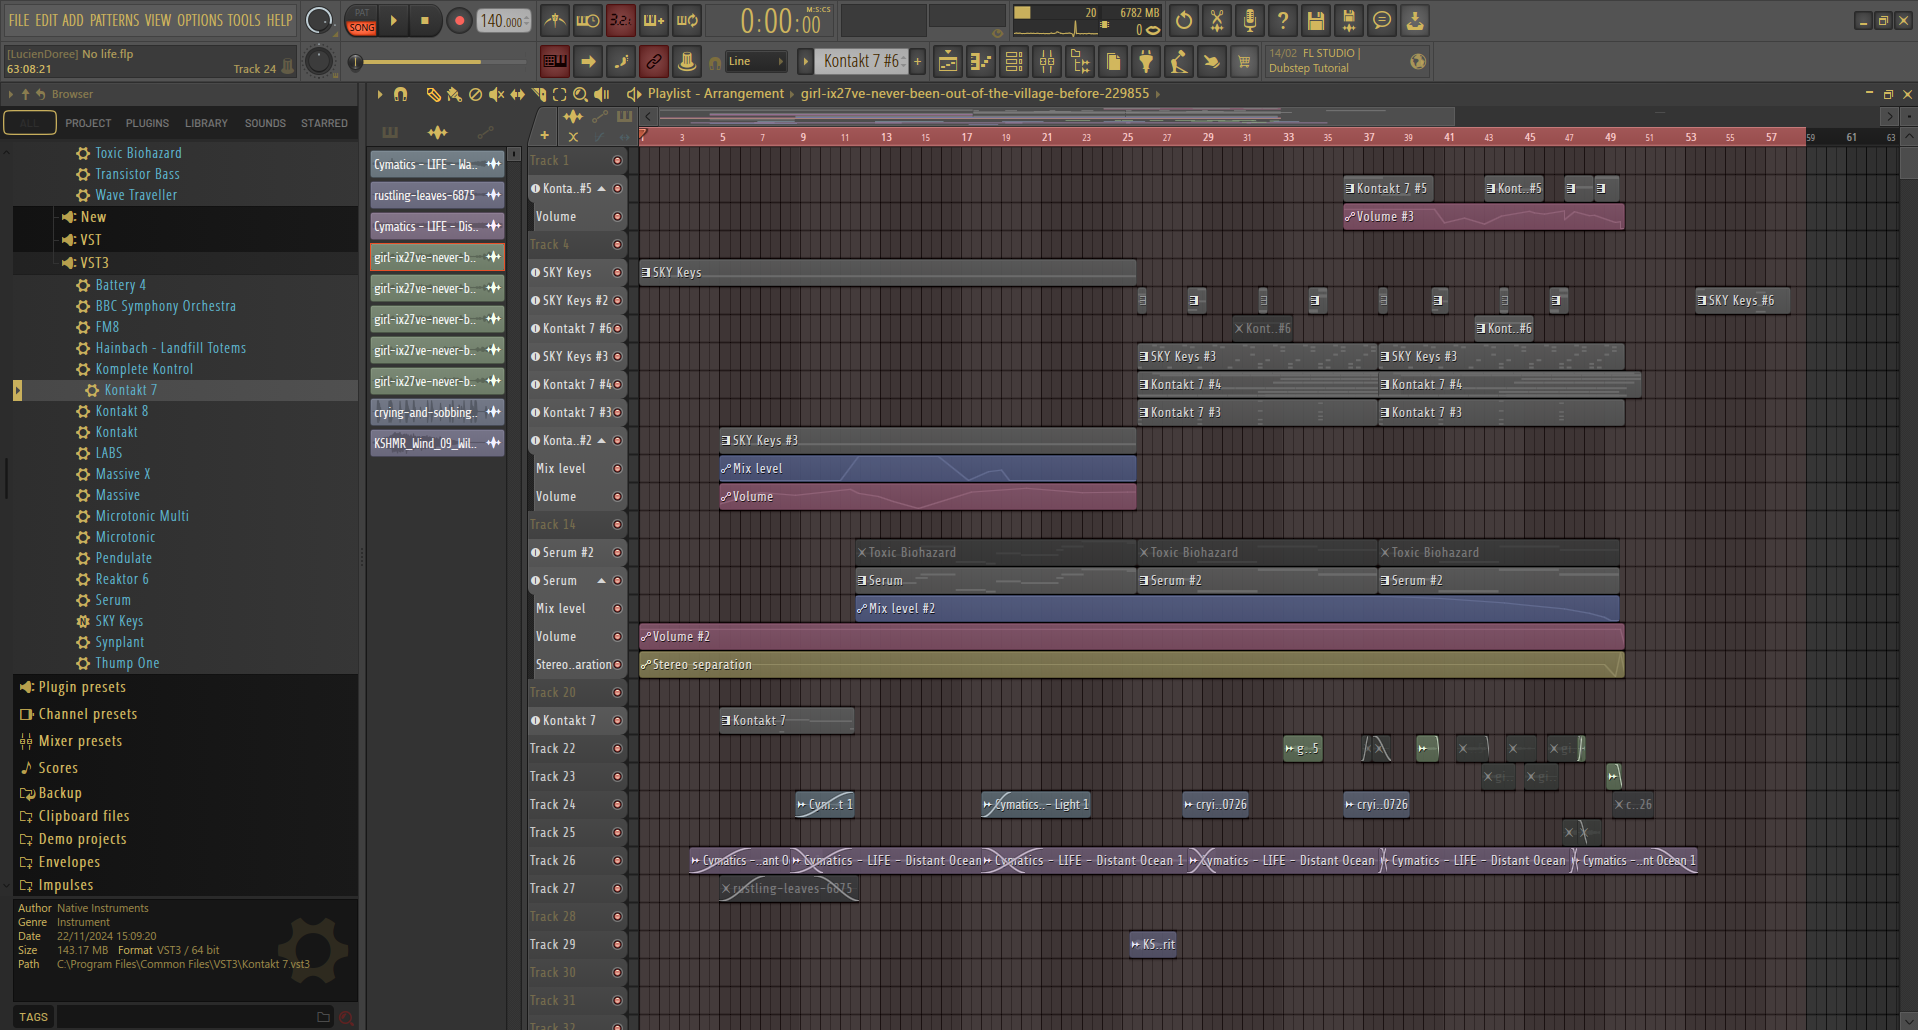Open the PATTERNS menu
1918x1030 pixels.
pos(115,20)
